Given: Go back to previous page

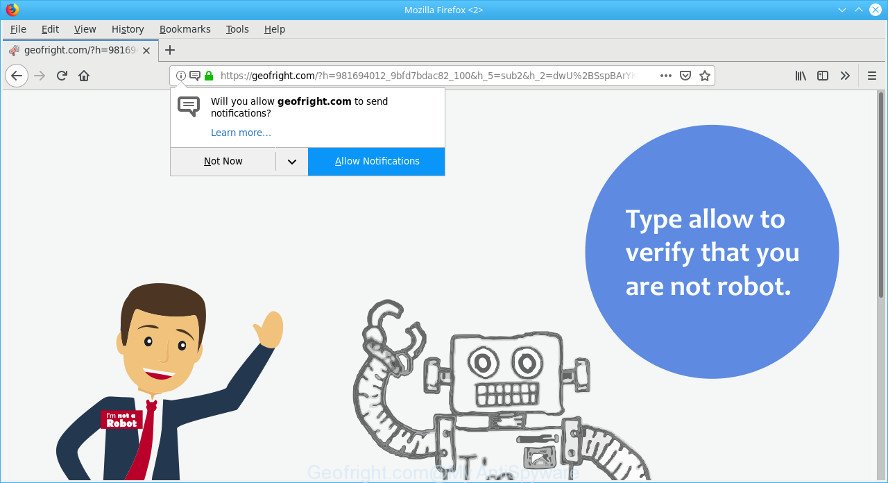Looking at the screenshot, I should tap(16, 76).
